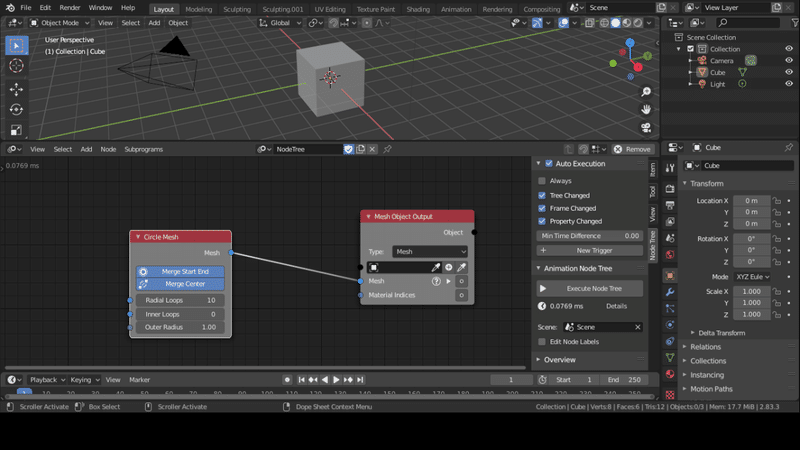Play the animation in timeline
Image resolution: width=800 pixels, height=450 pixels.
point(336,380)
